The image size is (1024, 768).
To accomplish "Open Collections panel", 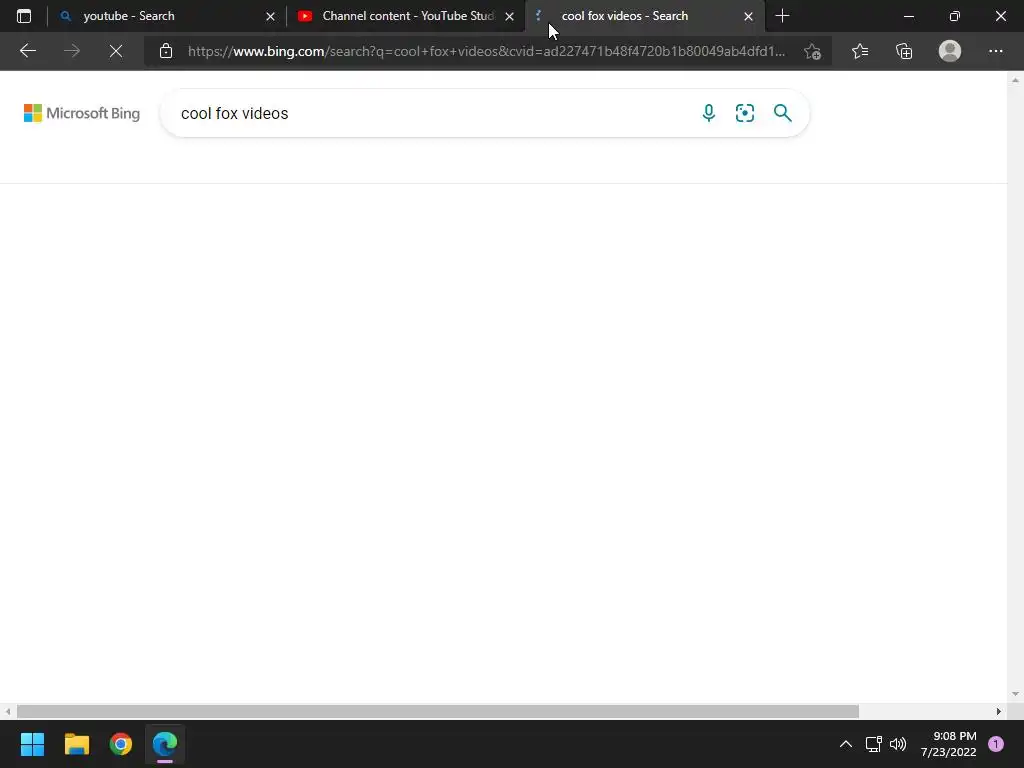I will (x=904, y=51).
